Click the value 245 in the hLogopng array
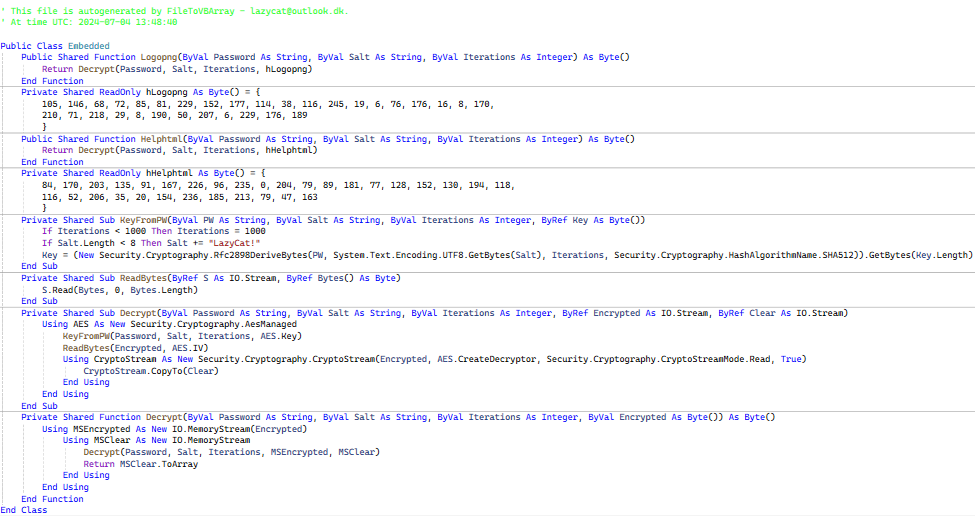 pyautogui.click(x=336, y=104)
